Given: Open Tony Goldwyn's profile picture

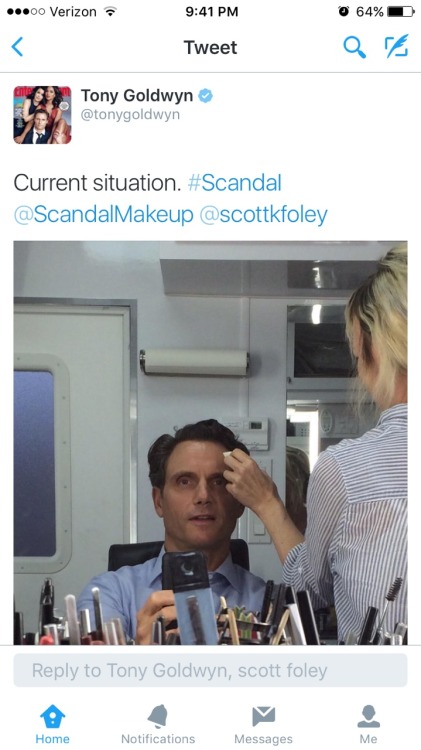Looking at the screenshot, I should pyautogui.click(x=42, y=115).
